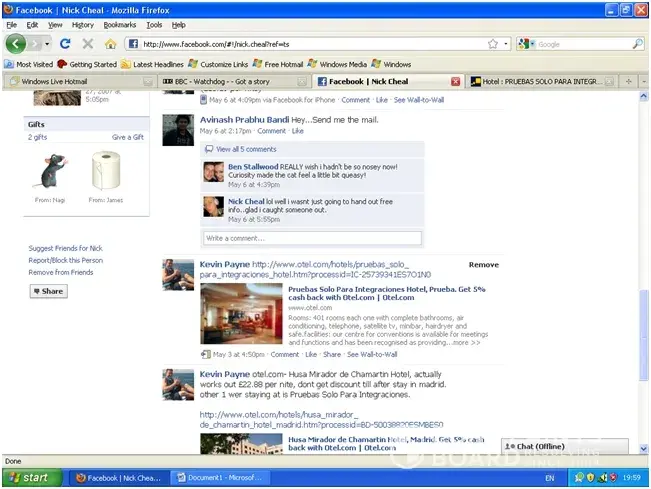Bookmark this page with the star icon
Viewport: 651px width, 489px height.
coord(493,44)
